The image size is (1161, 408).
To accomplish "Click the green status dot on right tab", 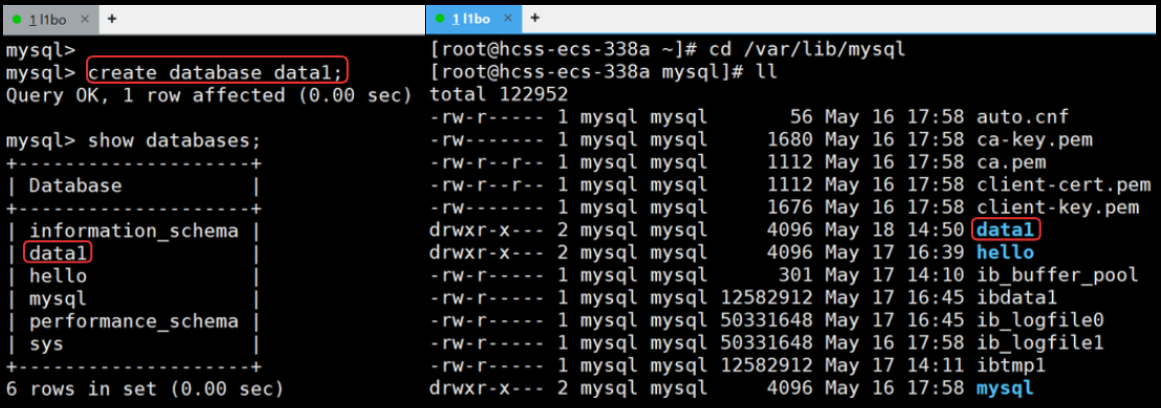I will (x=440, y=19).
